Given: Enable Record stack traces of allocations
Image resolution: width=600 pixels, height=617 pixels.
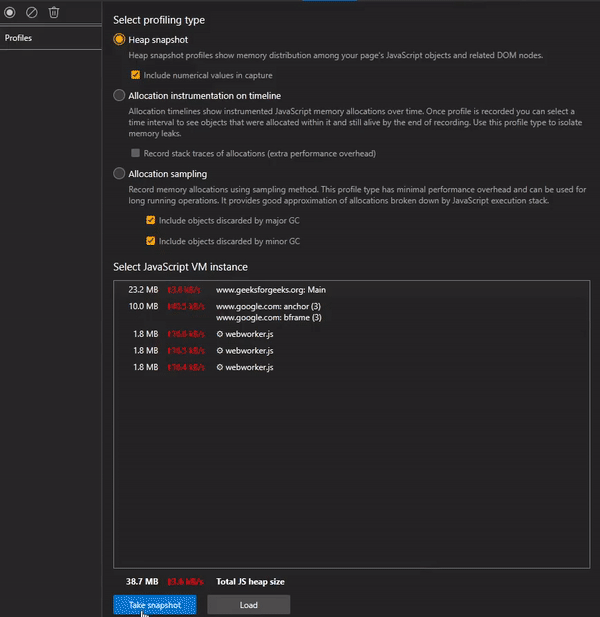Looking at the screenshot, I should 136,153.
